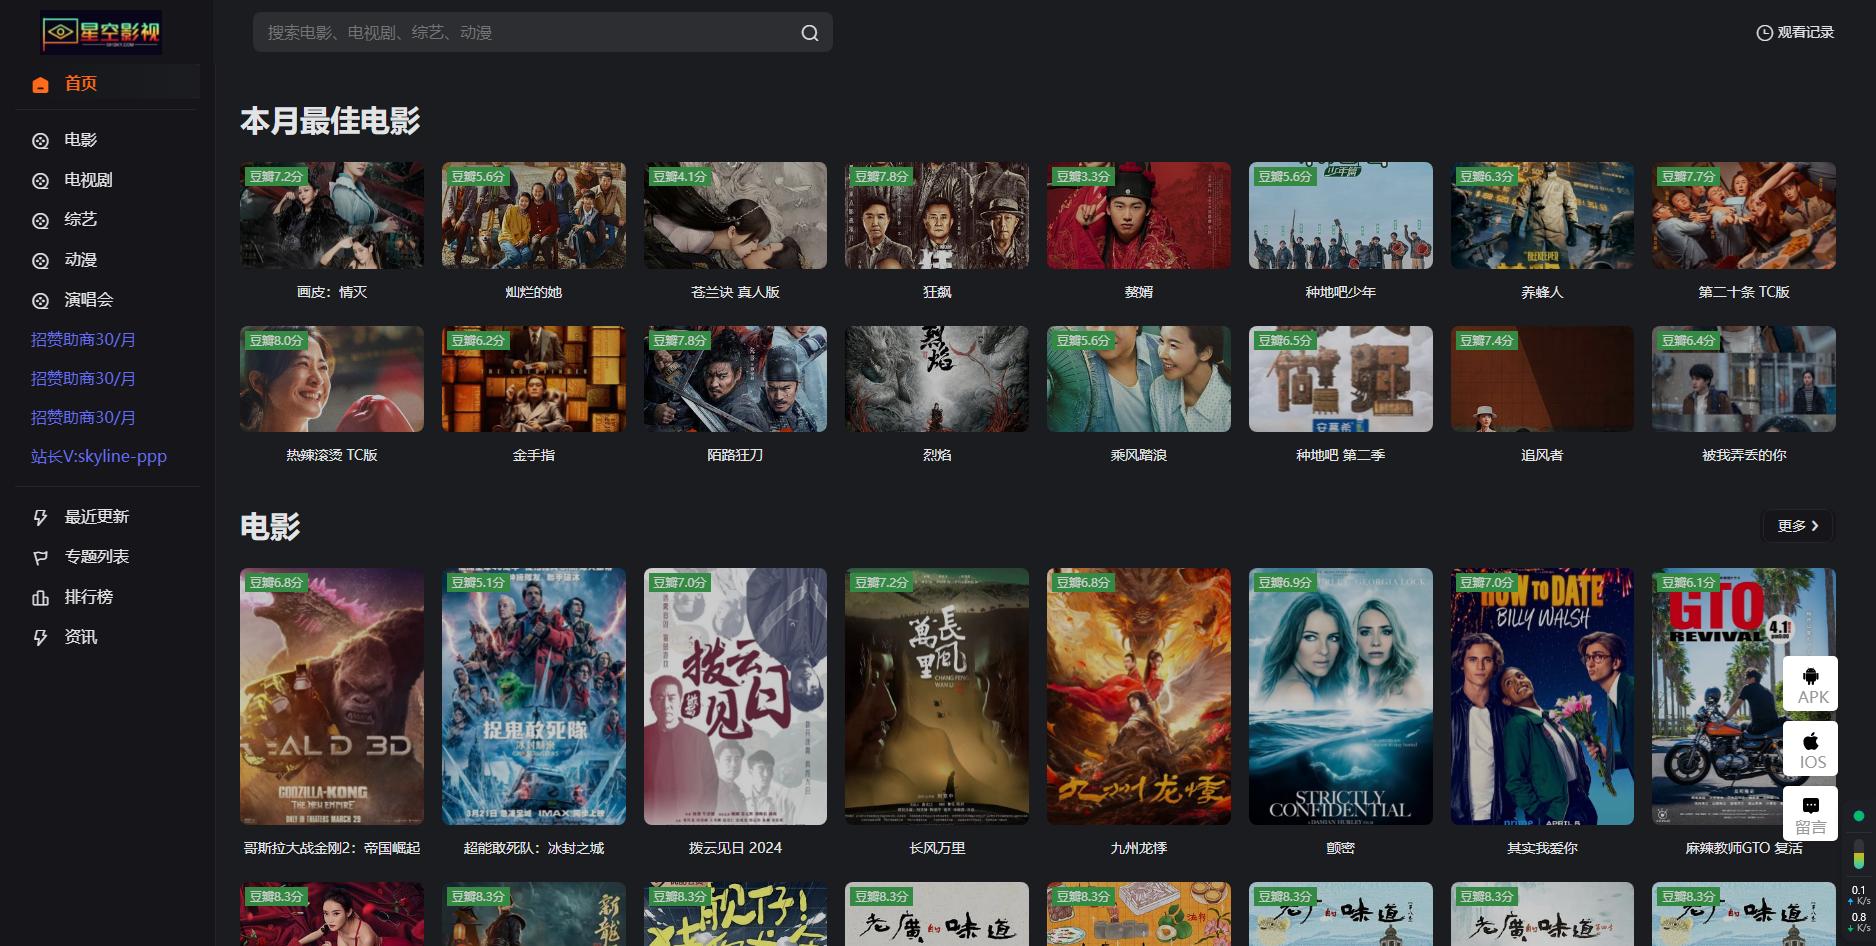
Task: Click the home icon beside 首页
Action: tap(40, 84)
